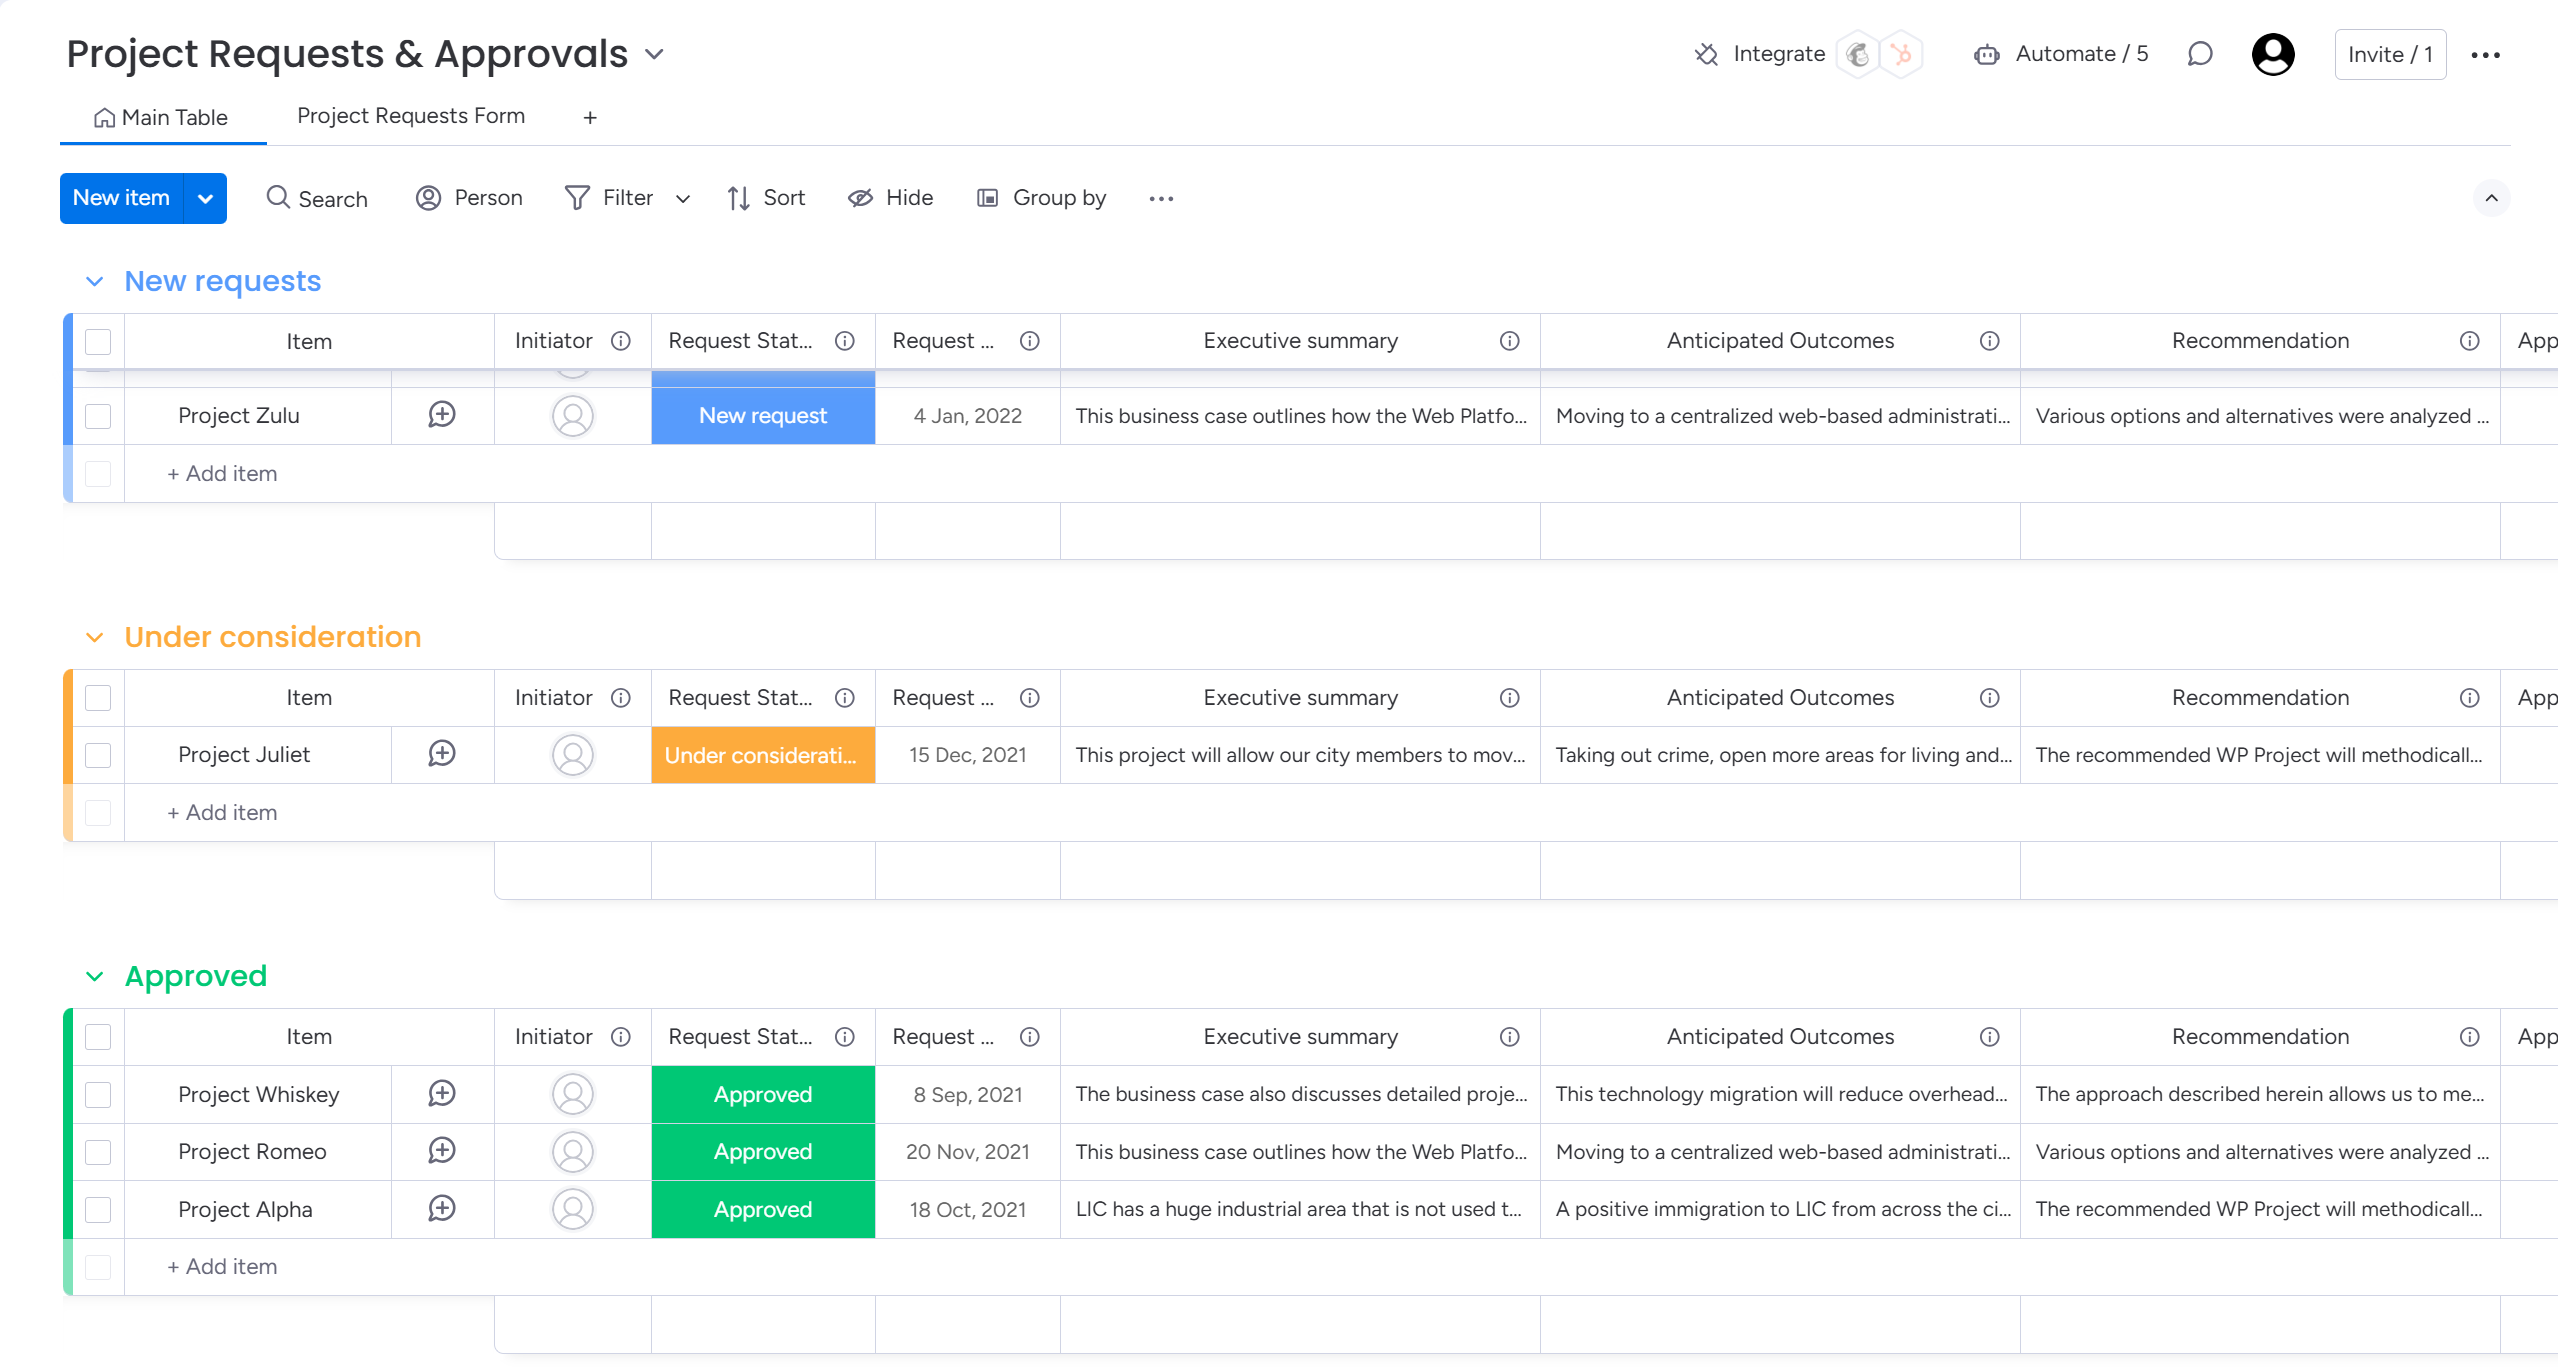Click the Main Table tab
The width and height of the screenshot is (2558, 1372).
pos(162,117)
